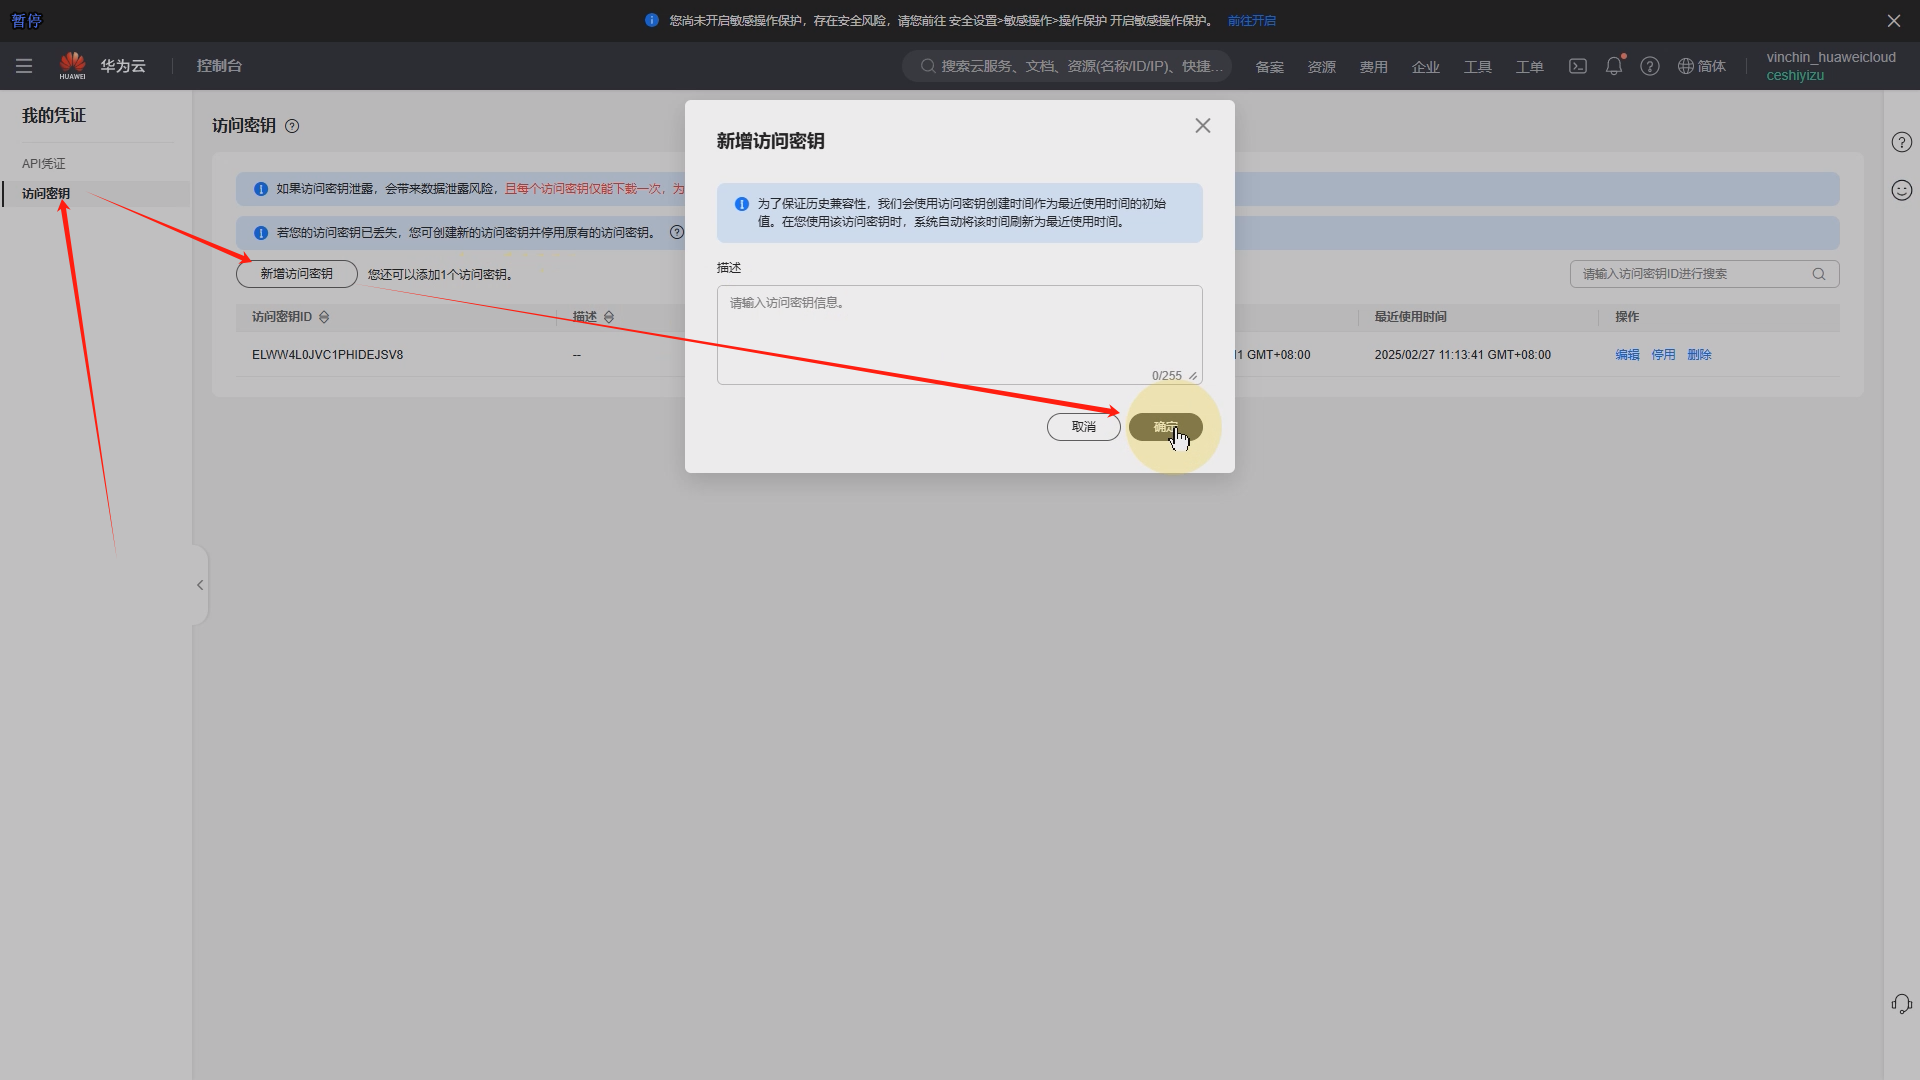This screenshot has width=1920, height=1080.
Task: Switch language via 简体 selector
Action: pyautogui.click(x=1702, y=66)
